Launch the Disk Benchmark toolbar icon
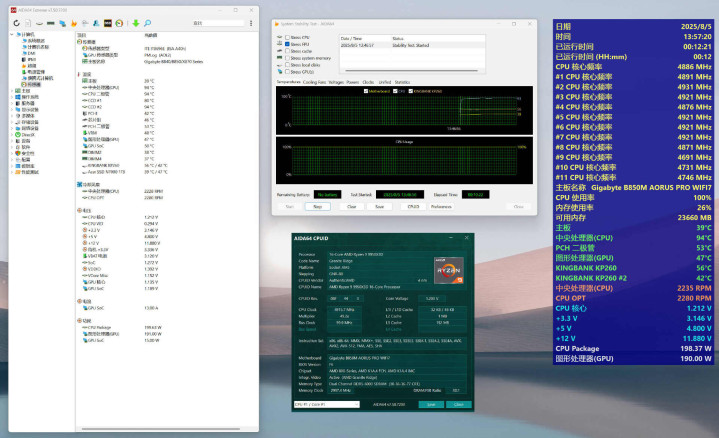The height and width of the screenshot is (438, 719). 39,23
